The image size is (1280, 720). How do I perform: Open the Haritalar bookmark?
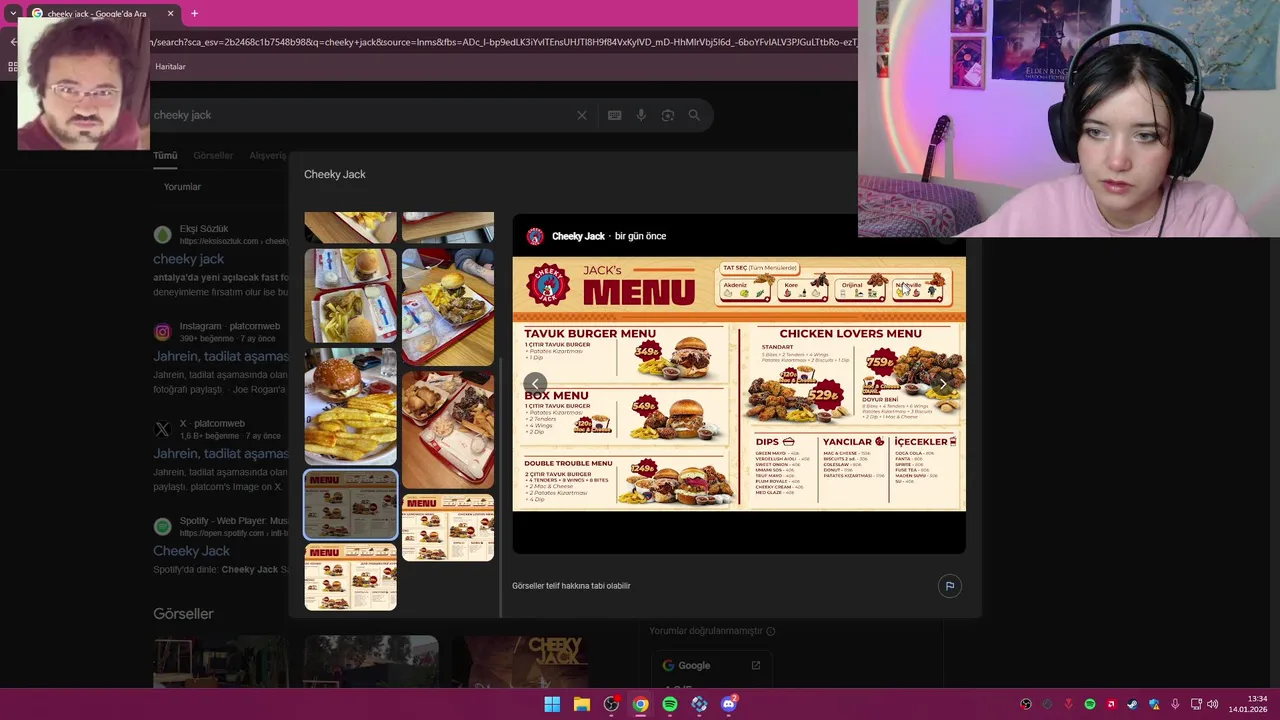170,66
